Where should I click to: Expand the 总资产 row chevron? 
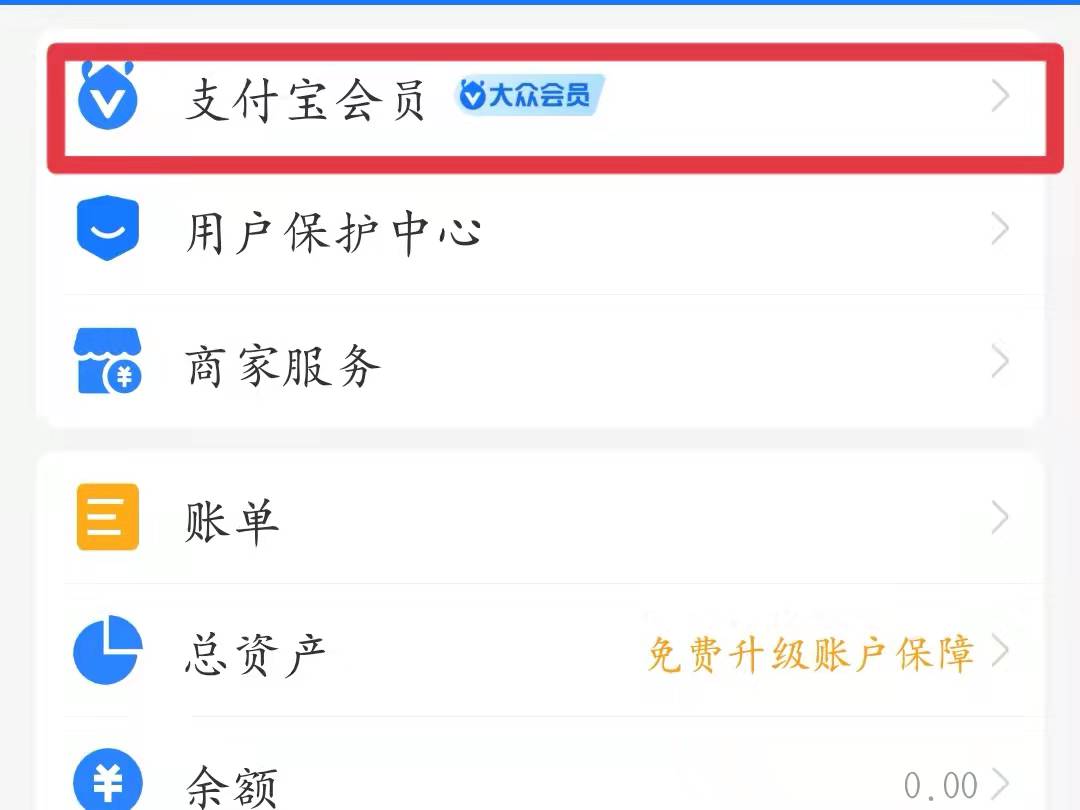999,651
